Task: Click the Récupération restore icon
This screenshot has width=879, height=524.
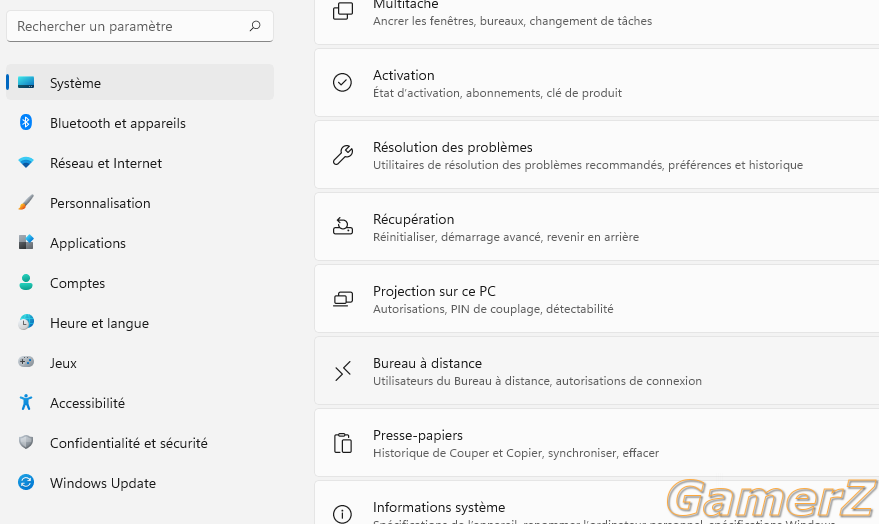Action: tap(343, 226)
